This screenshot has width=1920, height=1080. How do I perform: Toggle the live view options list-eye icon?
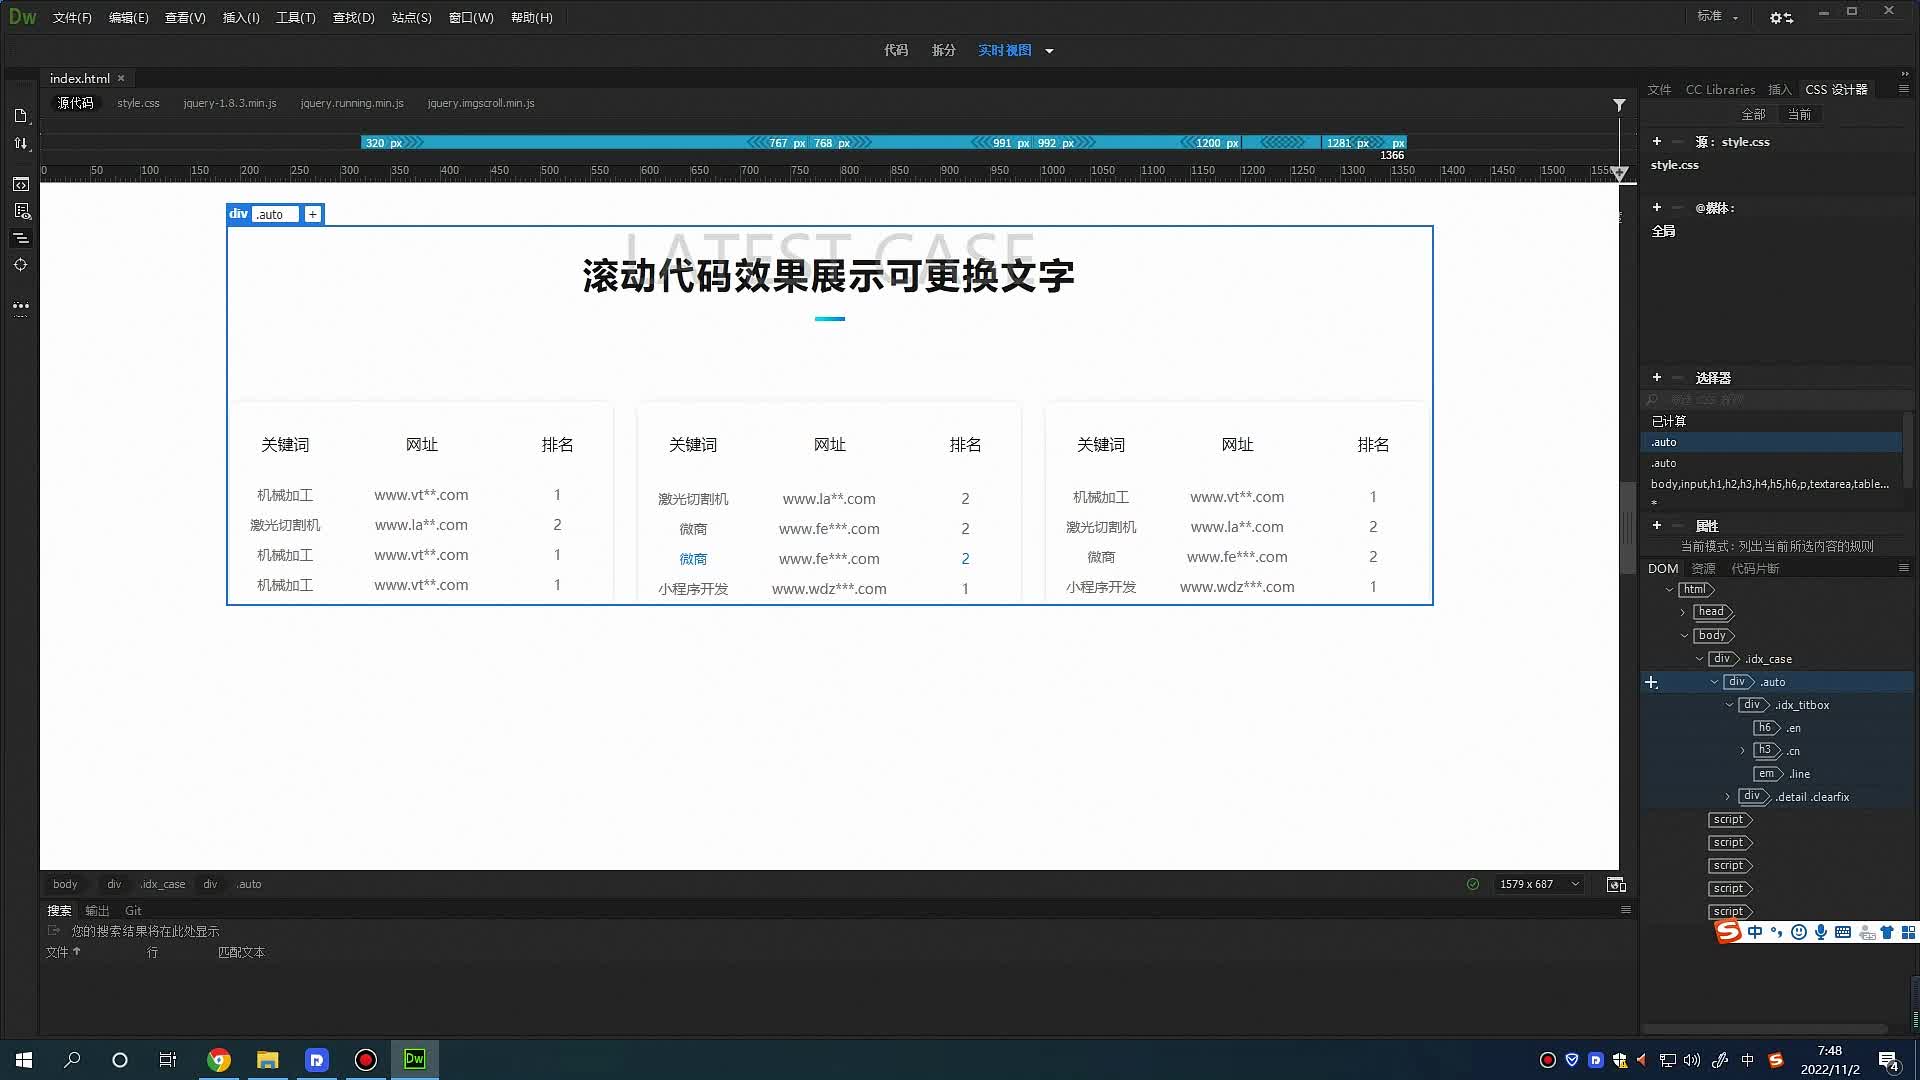pos(21,211)
